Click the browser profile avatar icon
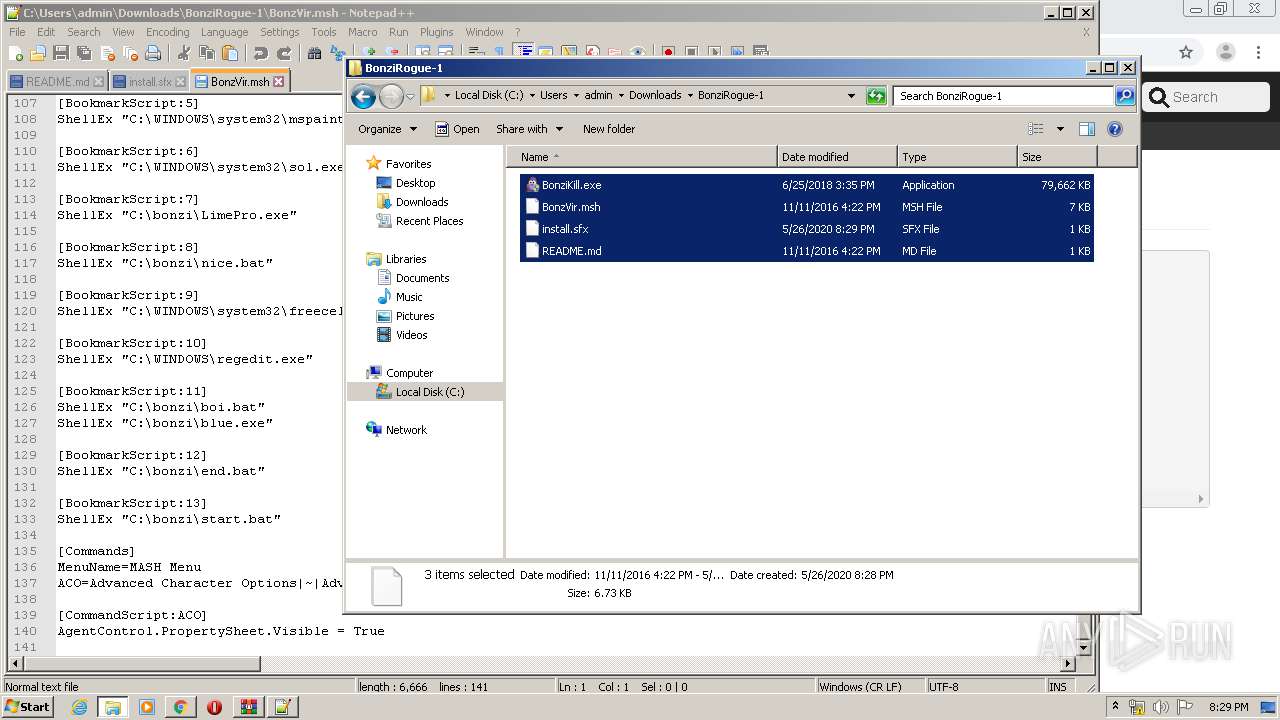The height and width of the screenshot is (720, 1280). coord(1226,52)
